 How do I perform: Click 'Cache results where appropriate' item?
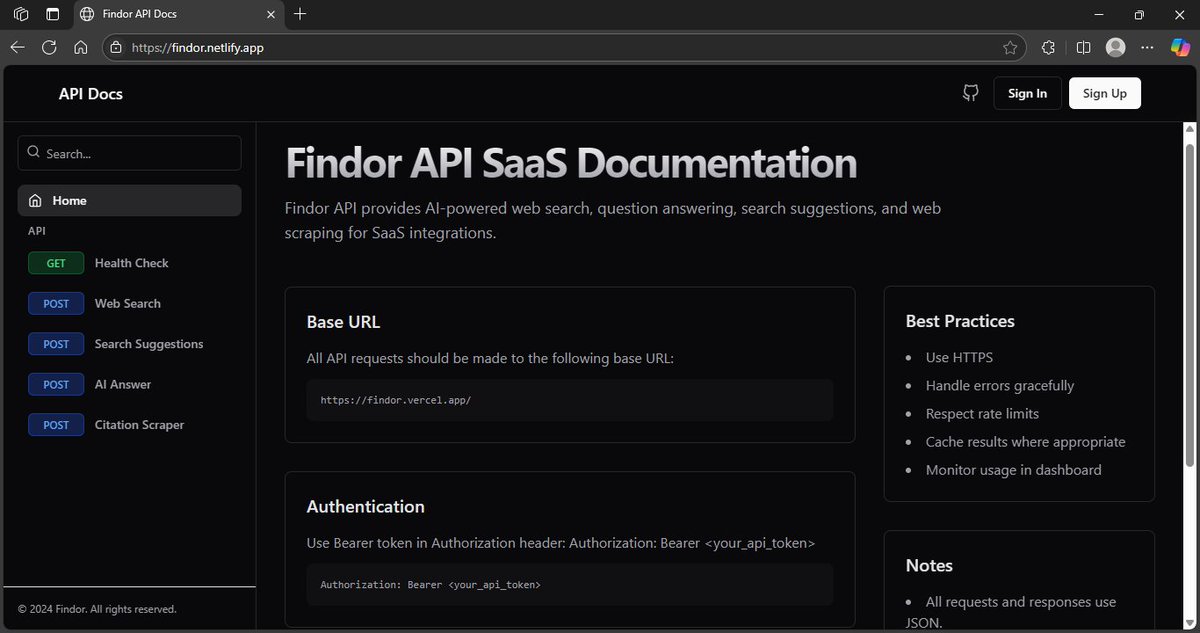[1026, 441]
